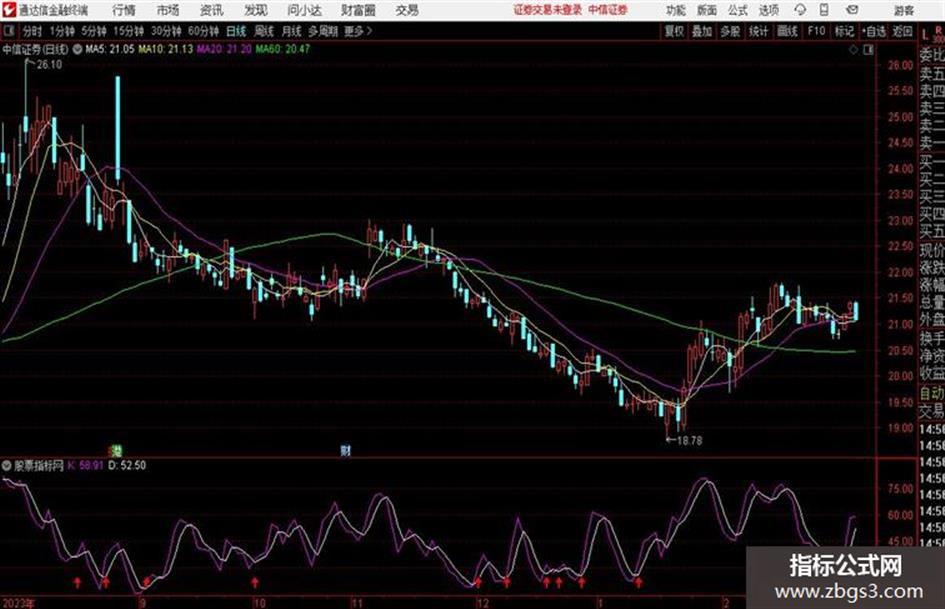Open the 公式 formula menu

tap(737, 10)
